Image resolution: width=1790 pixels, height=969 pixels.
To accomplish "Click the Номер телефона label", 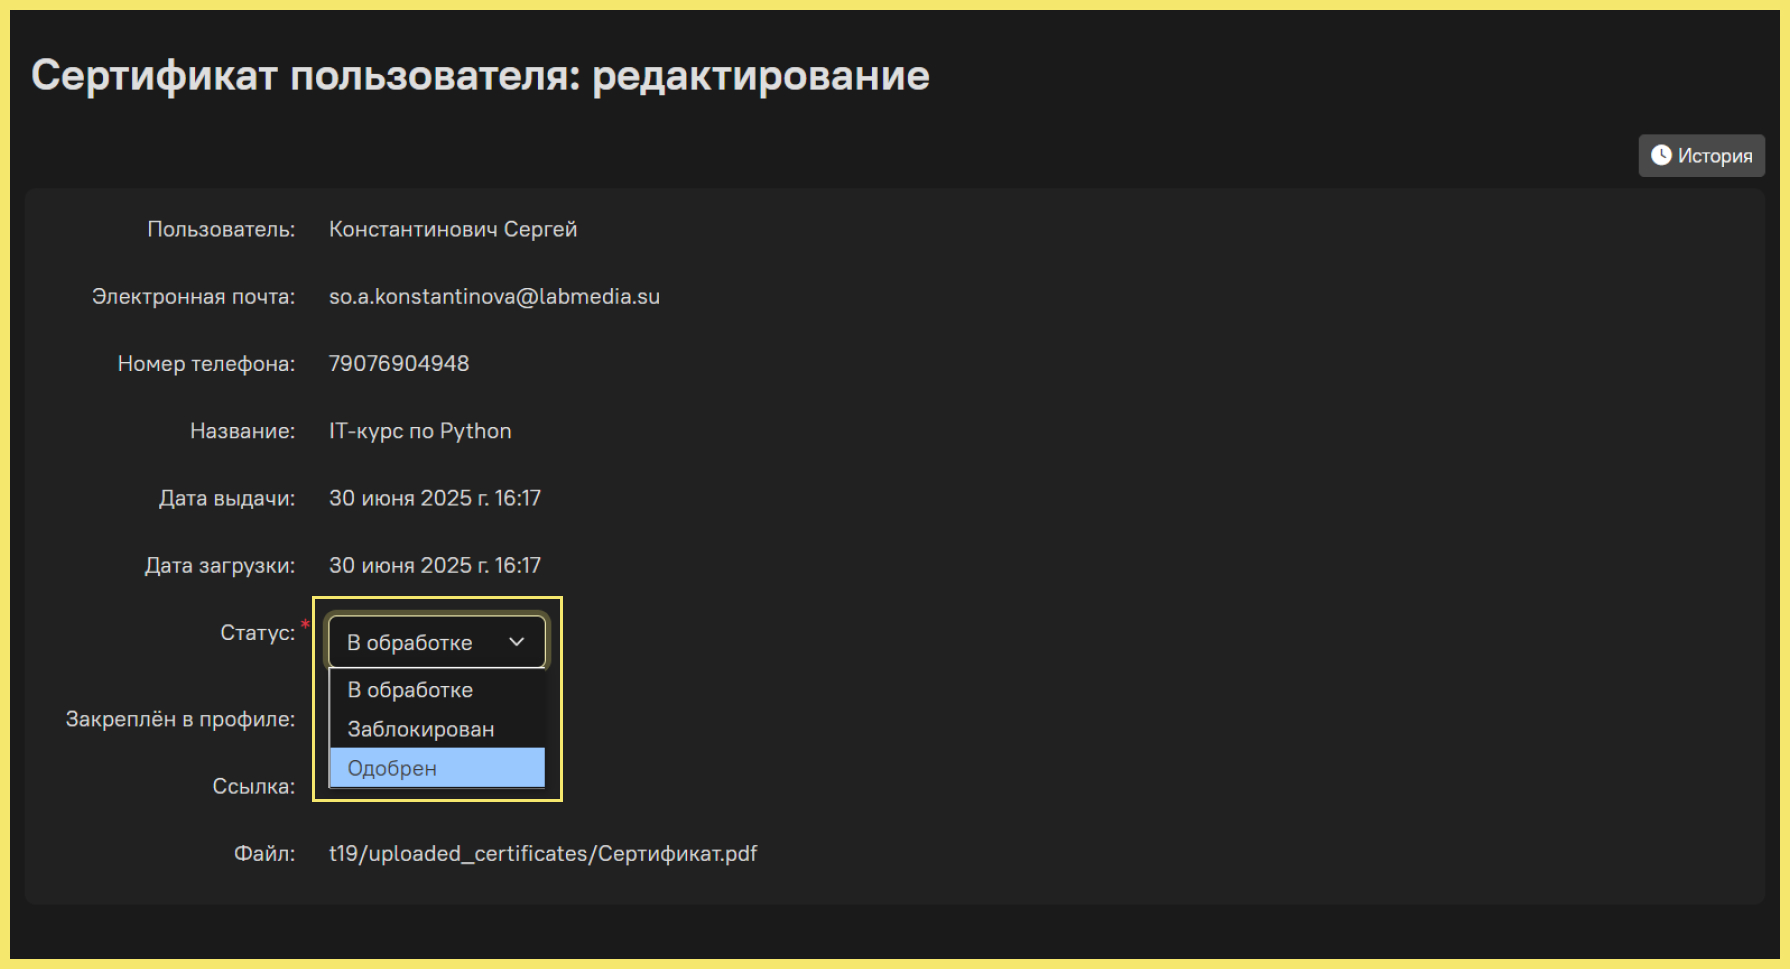I will 207,363.
